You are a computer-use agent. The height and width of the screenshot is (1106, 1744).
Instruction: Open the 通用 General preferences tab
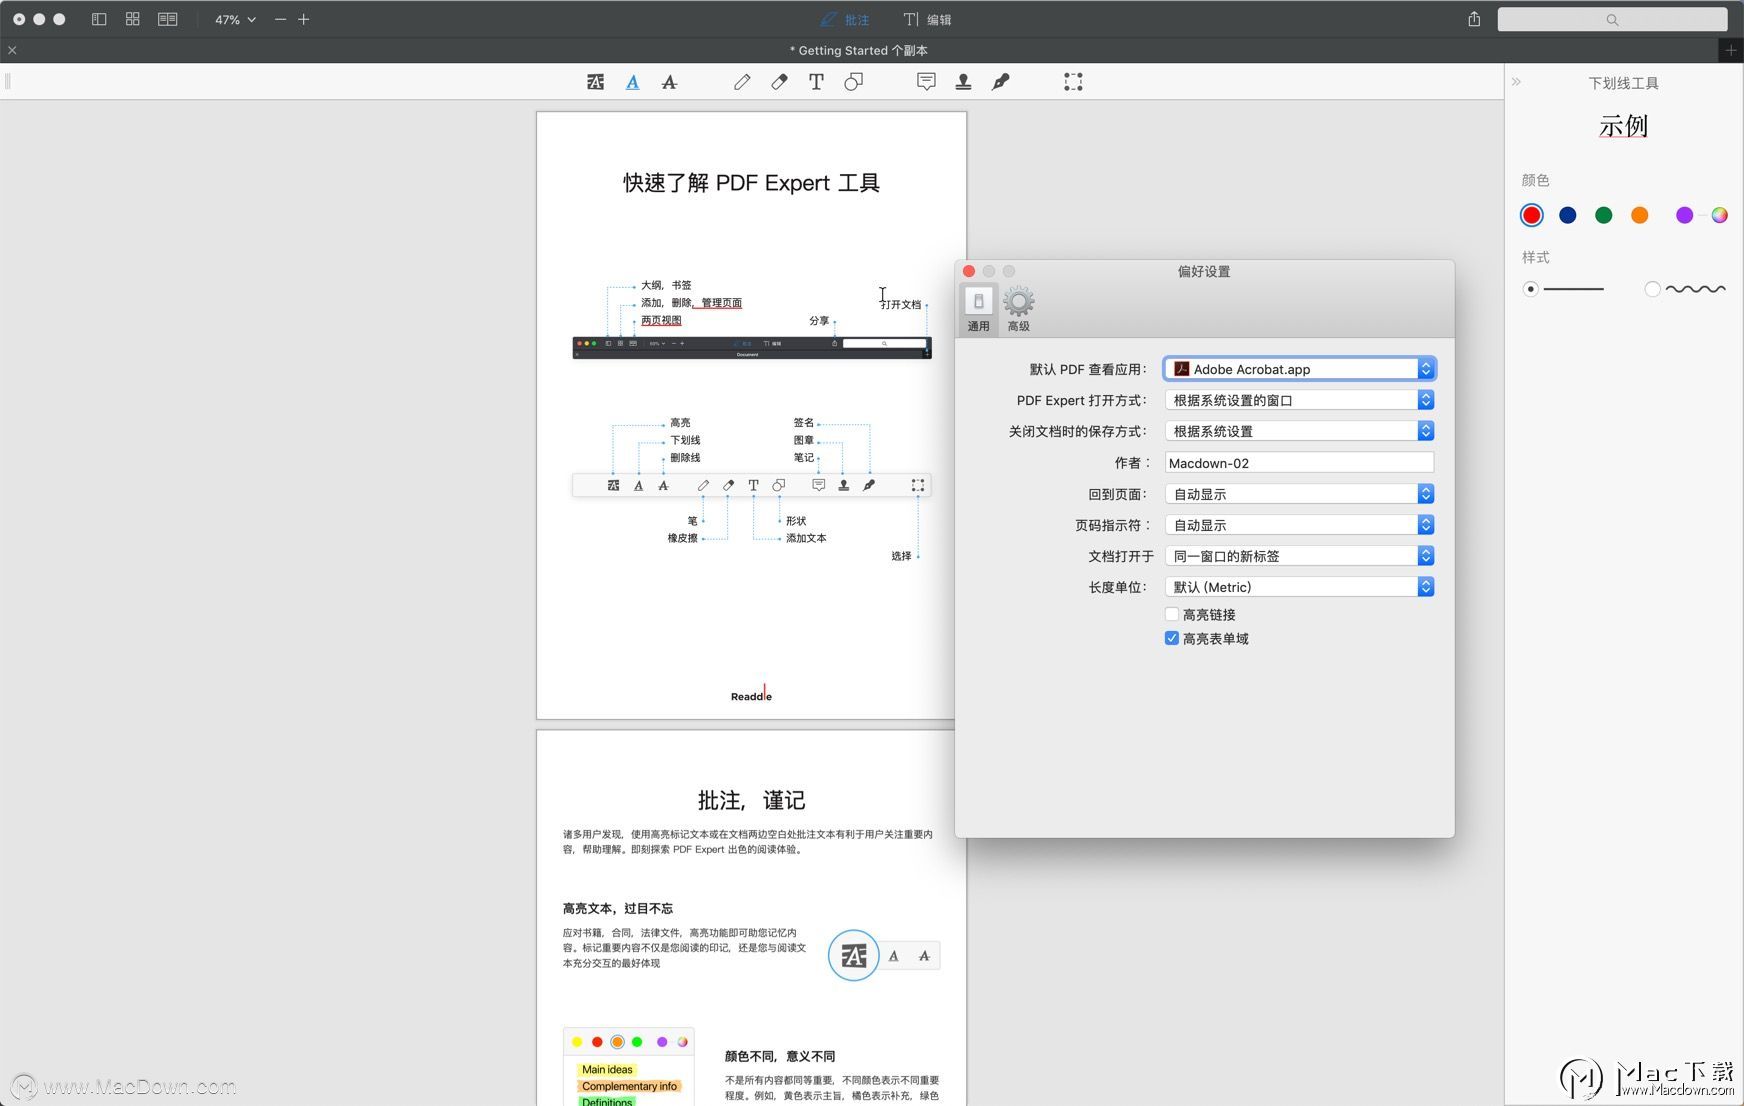click(x=978, y=309)
